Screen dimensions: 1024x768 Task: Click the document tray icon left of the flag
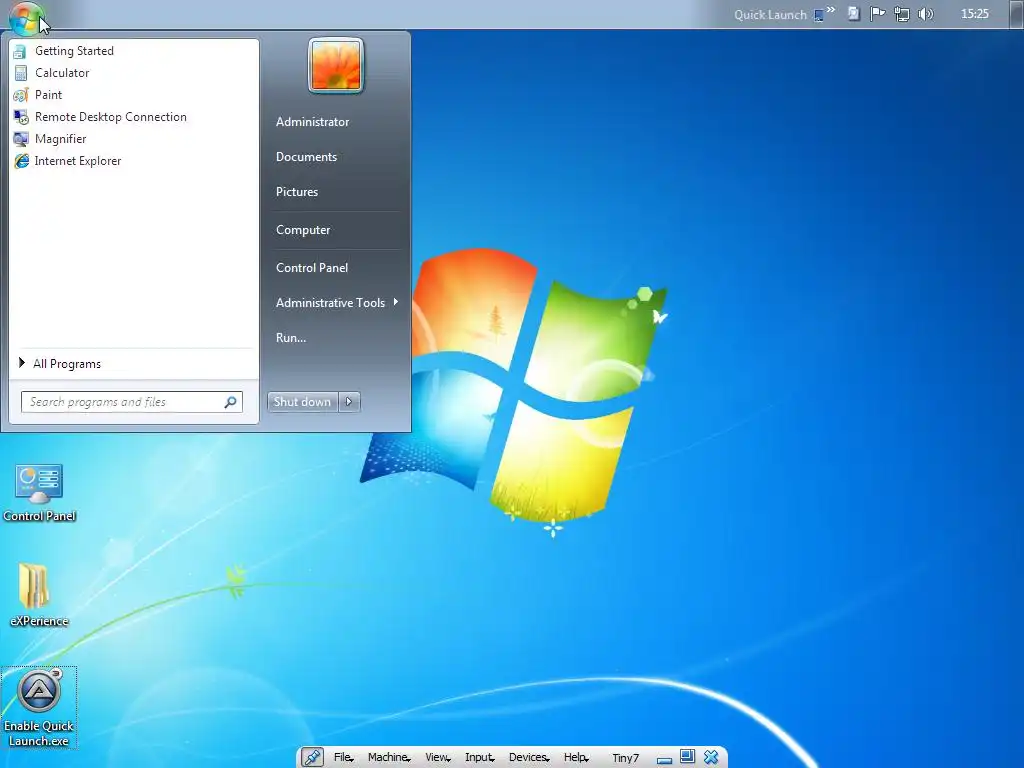853,14
